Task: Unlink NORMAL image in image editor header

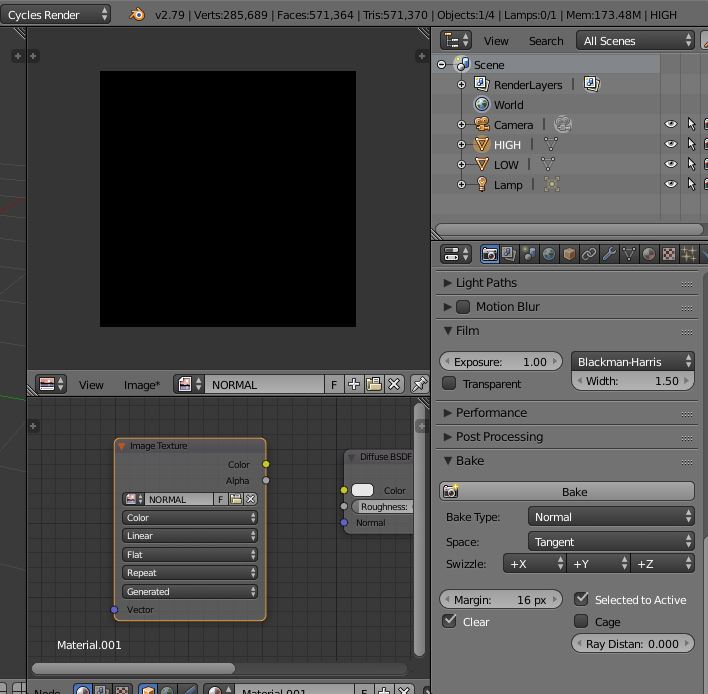Action: (394, 385)
